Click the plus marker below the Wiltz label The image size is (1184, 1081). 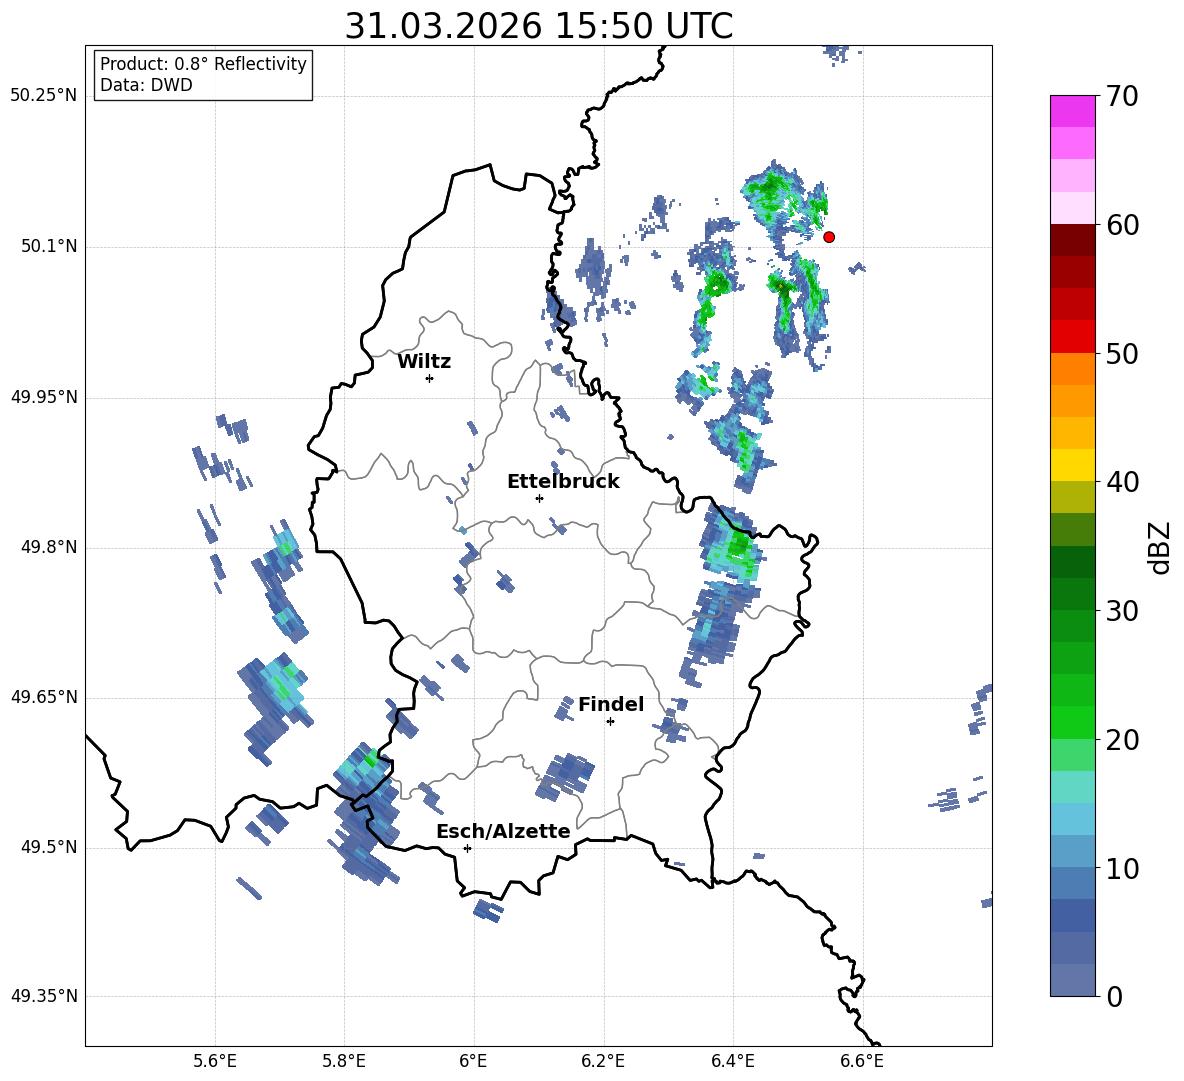[430, 378]
